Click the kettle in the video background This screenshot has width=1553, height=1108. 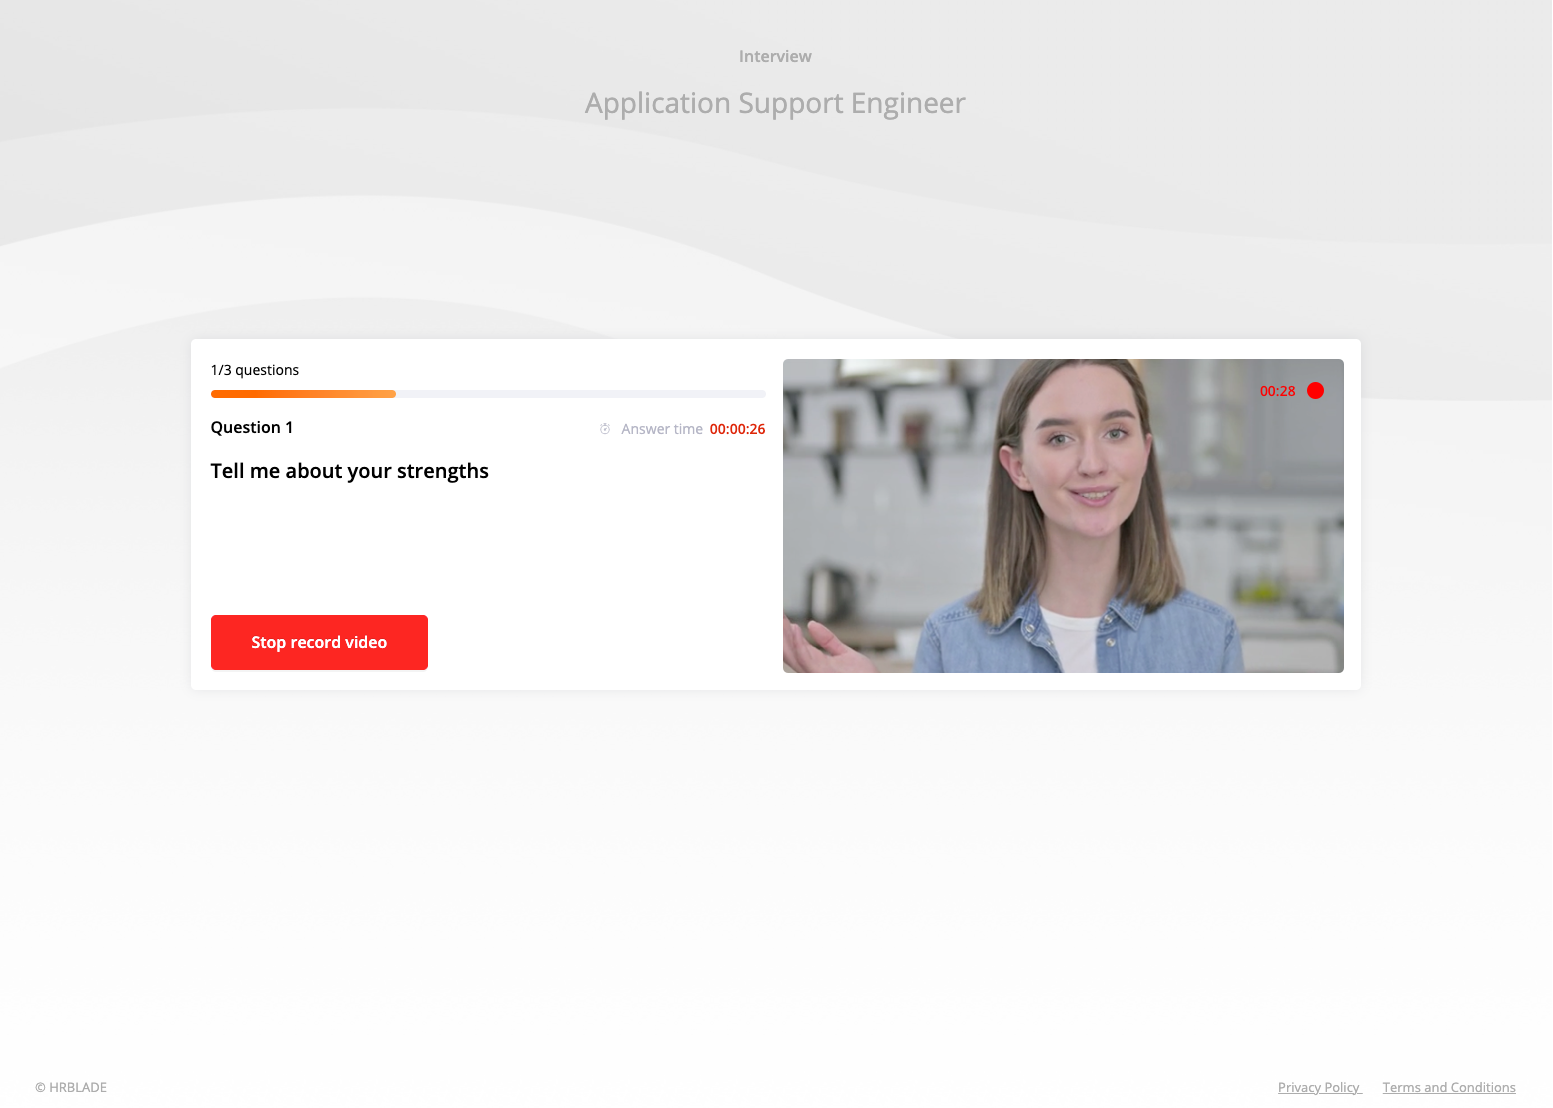tap(829, 590)
